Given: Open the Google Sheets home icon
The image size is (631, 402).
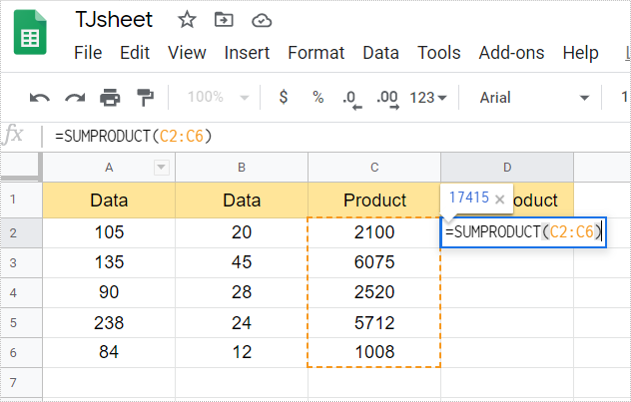Looking at the screenshot, I should tap(30, 32).
